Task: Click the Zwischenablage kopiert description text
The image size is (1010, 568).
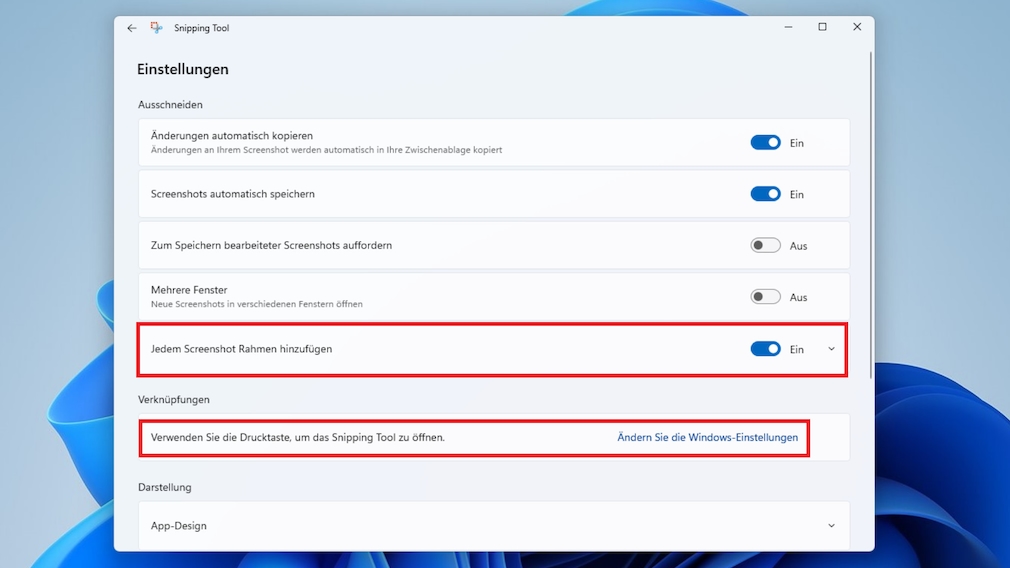Action: [327, 149]
